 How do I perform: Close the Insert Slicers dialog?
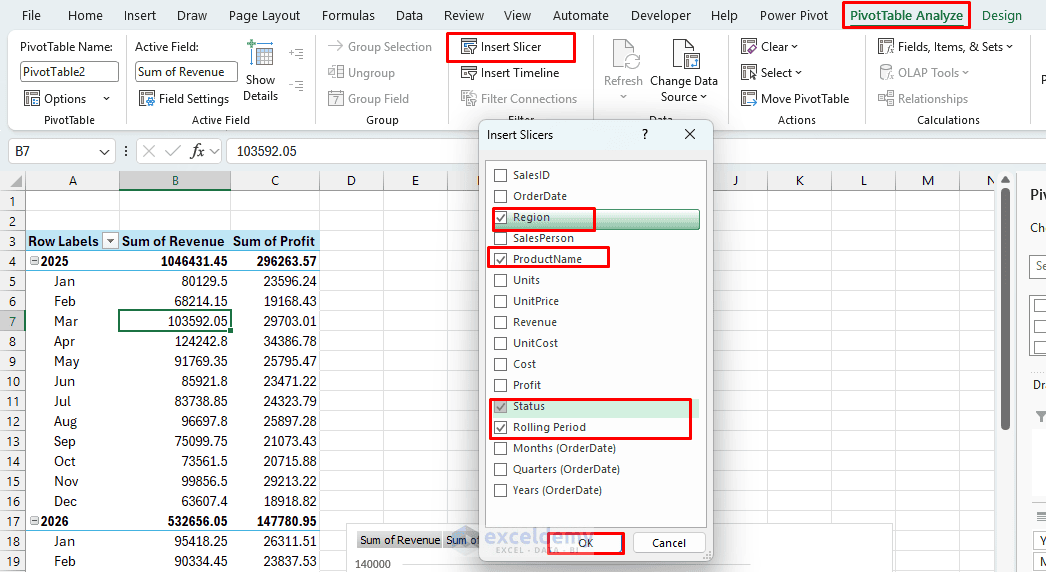pyautogui.click(x=690, y=134)
